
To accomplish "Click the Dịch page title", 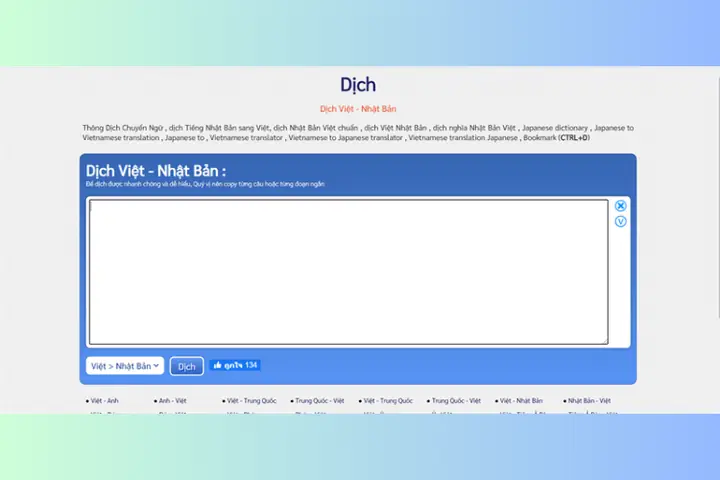I will (358, 85).
